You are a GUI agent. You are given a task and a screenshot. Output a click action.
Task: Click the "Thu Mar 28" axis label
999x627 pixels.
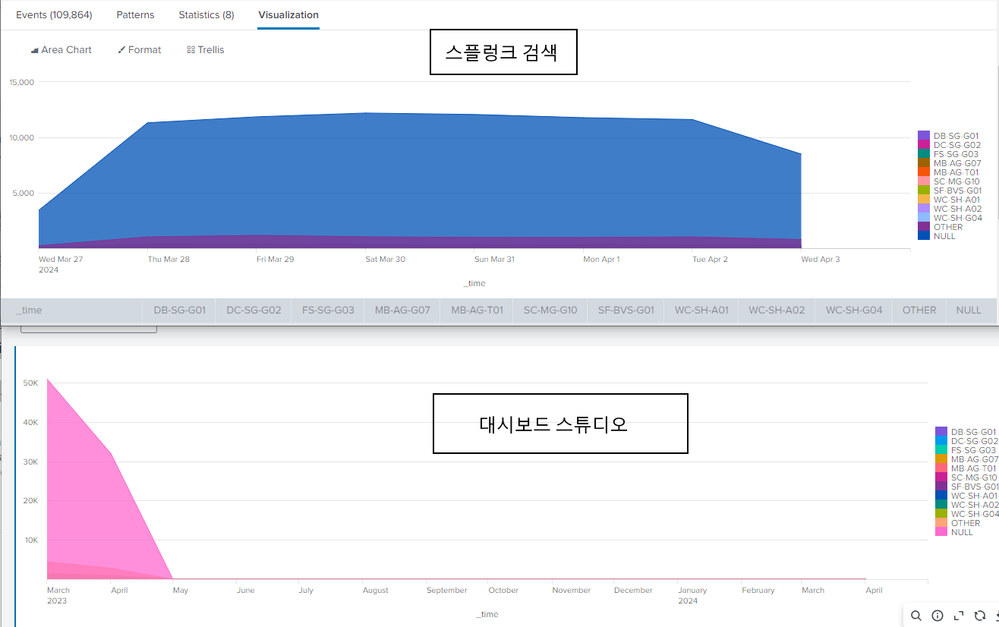tap(168, 259)
